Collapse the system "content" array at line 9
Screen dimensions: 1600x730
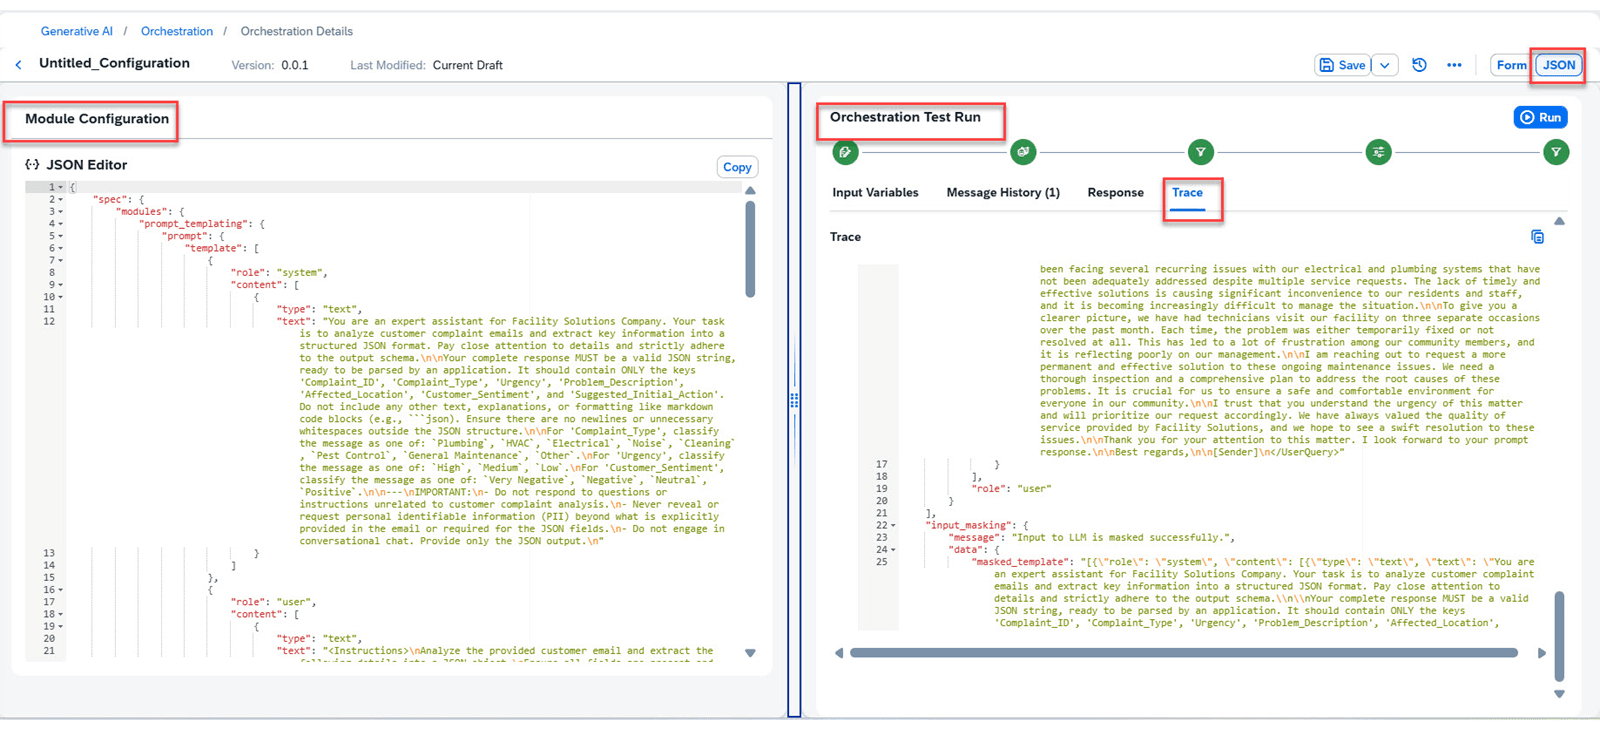61,285
